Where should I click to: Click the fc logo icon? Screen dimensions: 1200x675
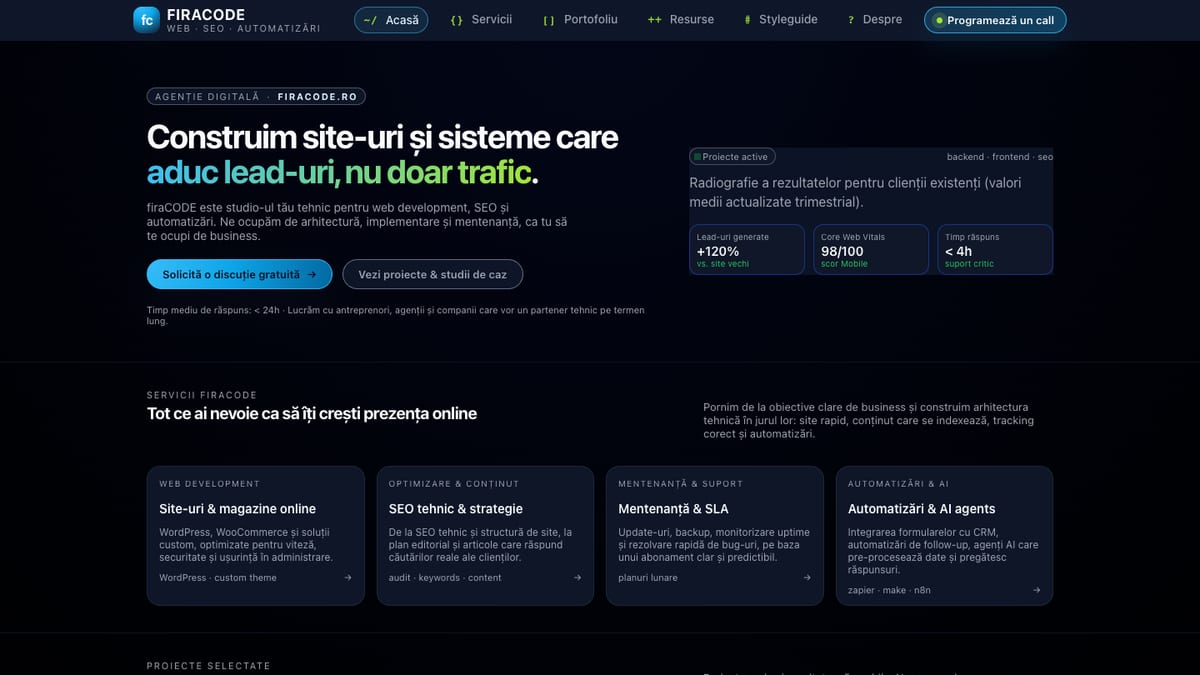pyautogui.click(x=146, y=20)
